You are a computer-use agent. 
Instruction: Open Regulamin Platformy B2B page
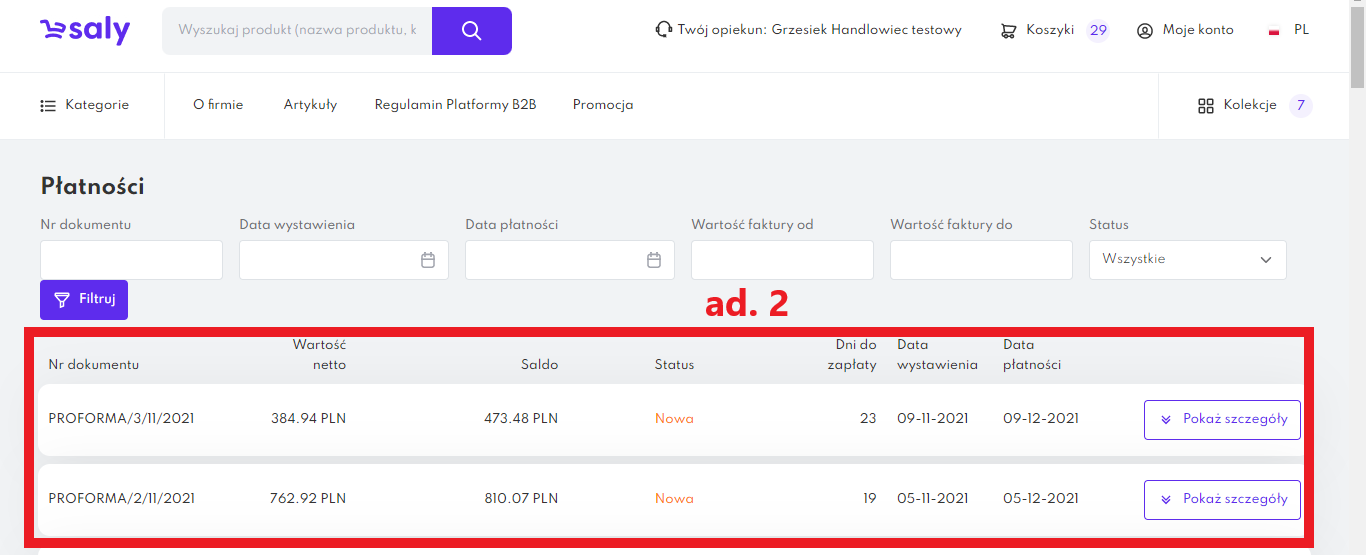pyautogui.click(x=455, y=105)
